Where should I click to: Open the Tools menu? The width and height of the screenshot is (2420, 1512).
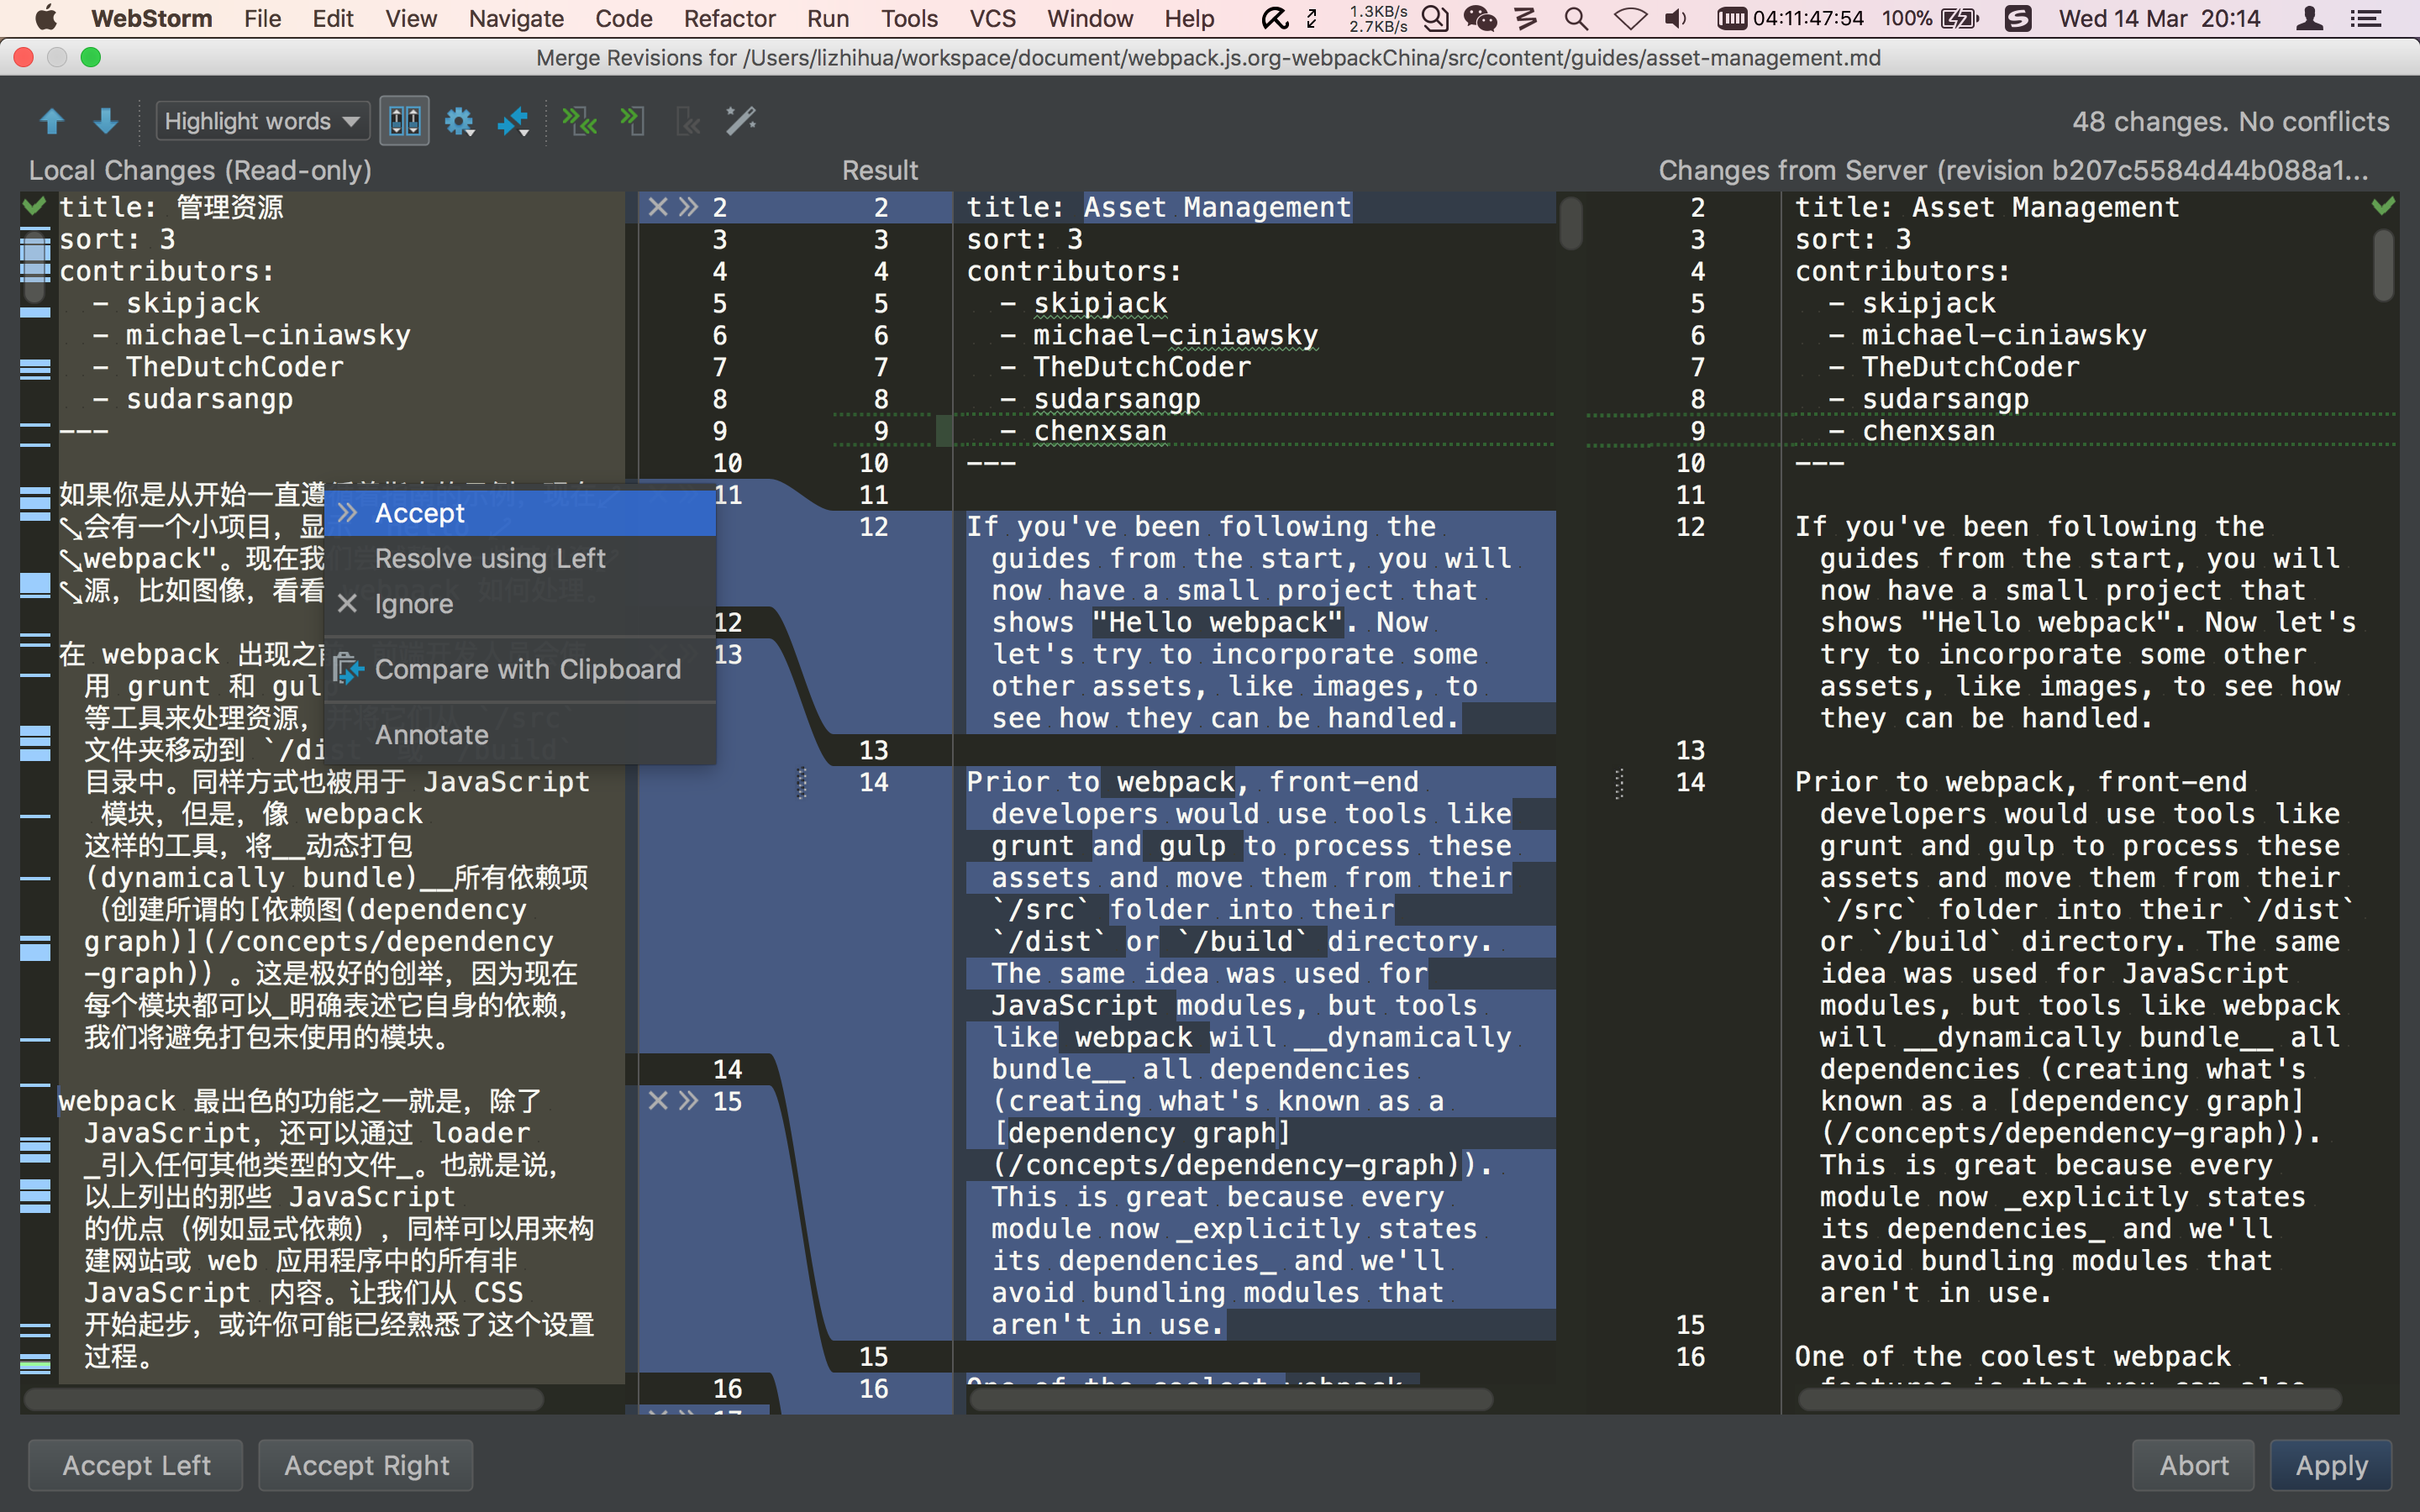coord(909,18)
